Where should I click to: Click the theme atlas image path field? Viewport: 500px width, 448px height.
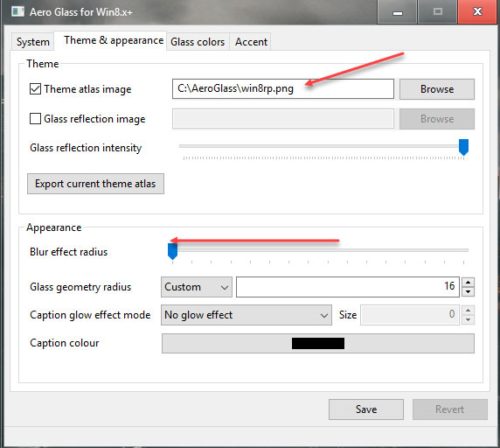click(x=283, y=89)
